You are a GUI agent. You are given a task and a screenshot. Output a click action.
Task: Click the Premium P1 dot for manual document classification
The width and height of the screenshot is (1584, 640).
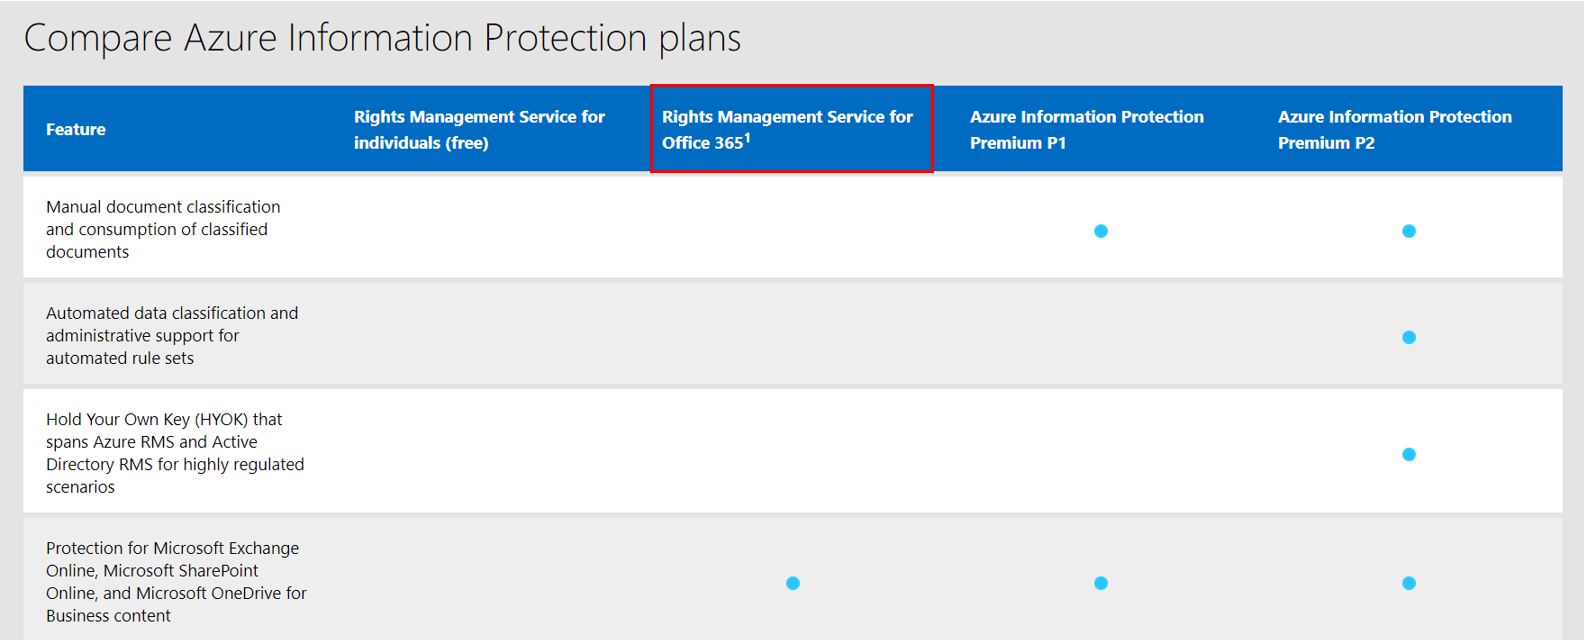pos(1100,231)
